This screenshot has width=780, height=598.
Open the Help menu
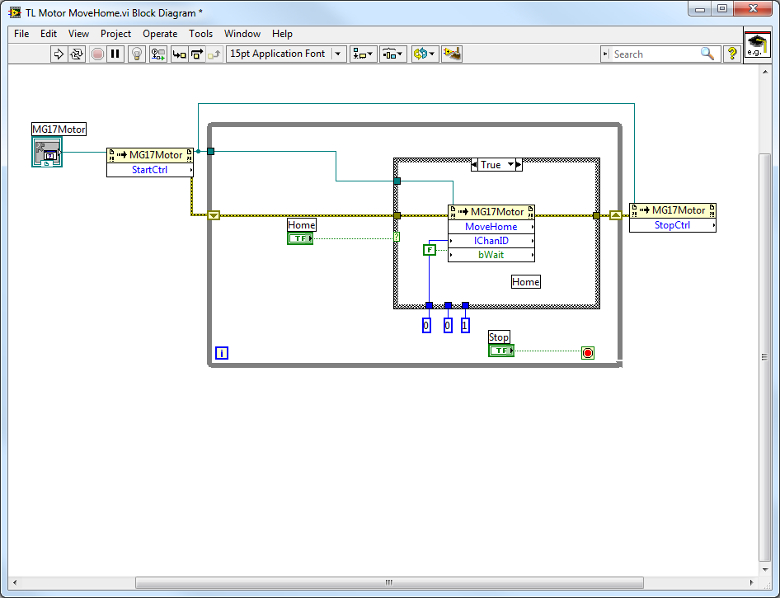click(x=282, y=34)
